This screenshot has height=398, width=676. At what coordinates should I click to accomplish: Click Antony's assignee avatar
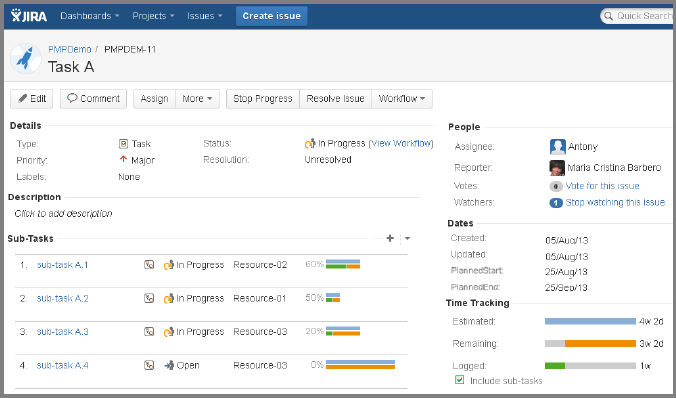pyautogui.click(x=557, y=147)
